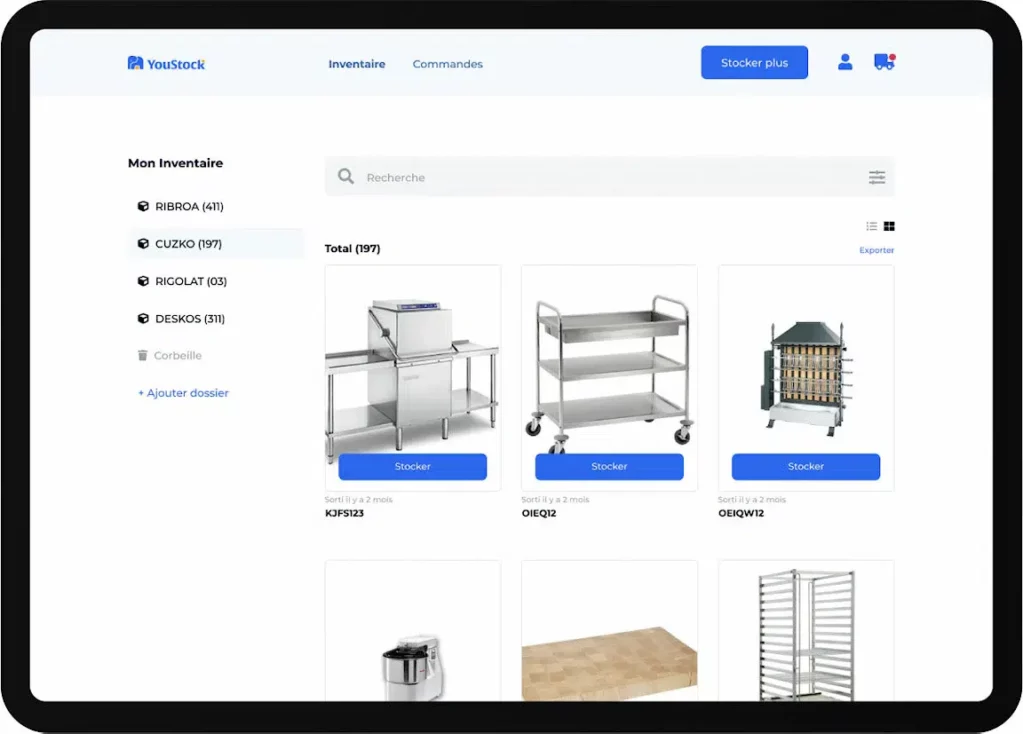Viewport: 1023px width, 734px height.
Task: Open the Corbeille trash icon
Action: pyautogui.click(x=141, y=355)
